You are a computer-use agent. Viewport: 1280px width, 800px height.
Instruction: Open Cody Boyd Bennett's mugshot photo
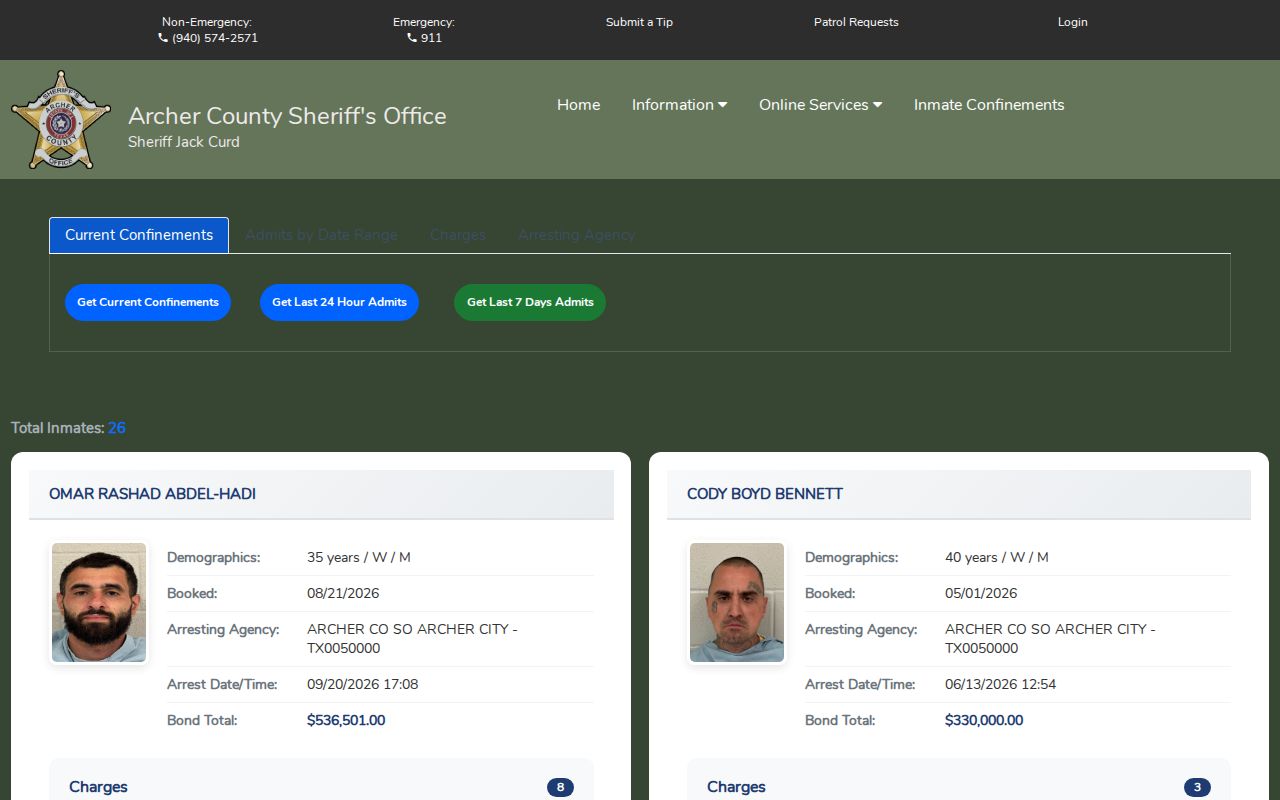point(737,603)
